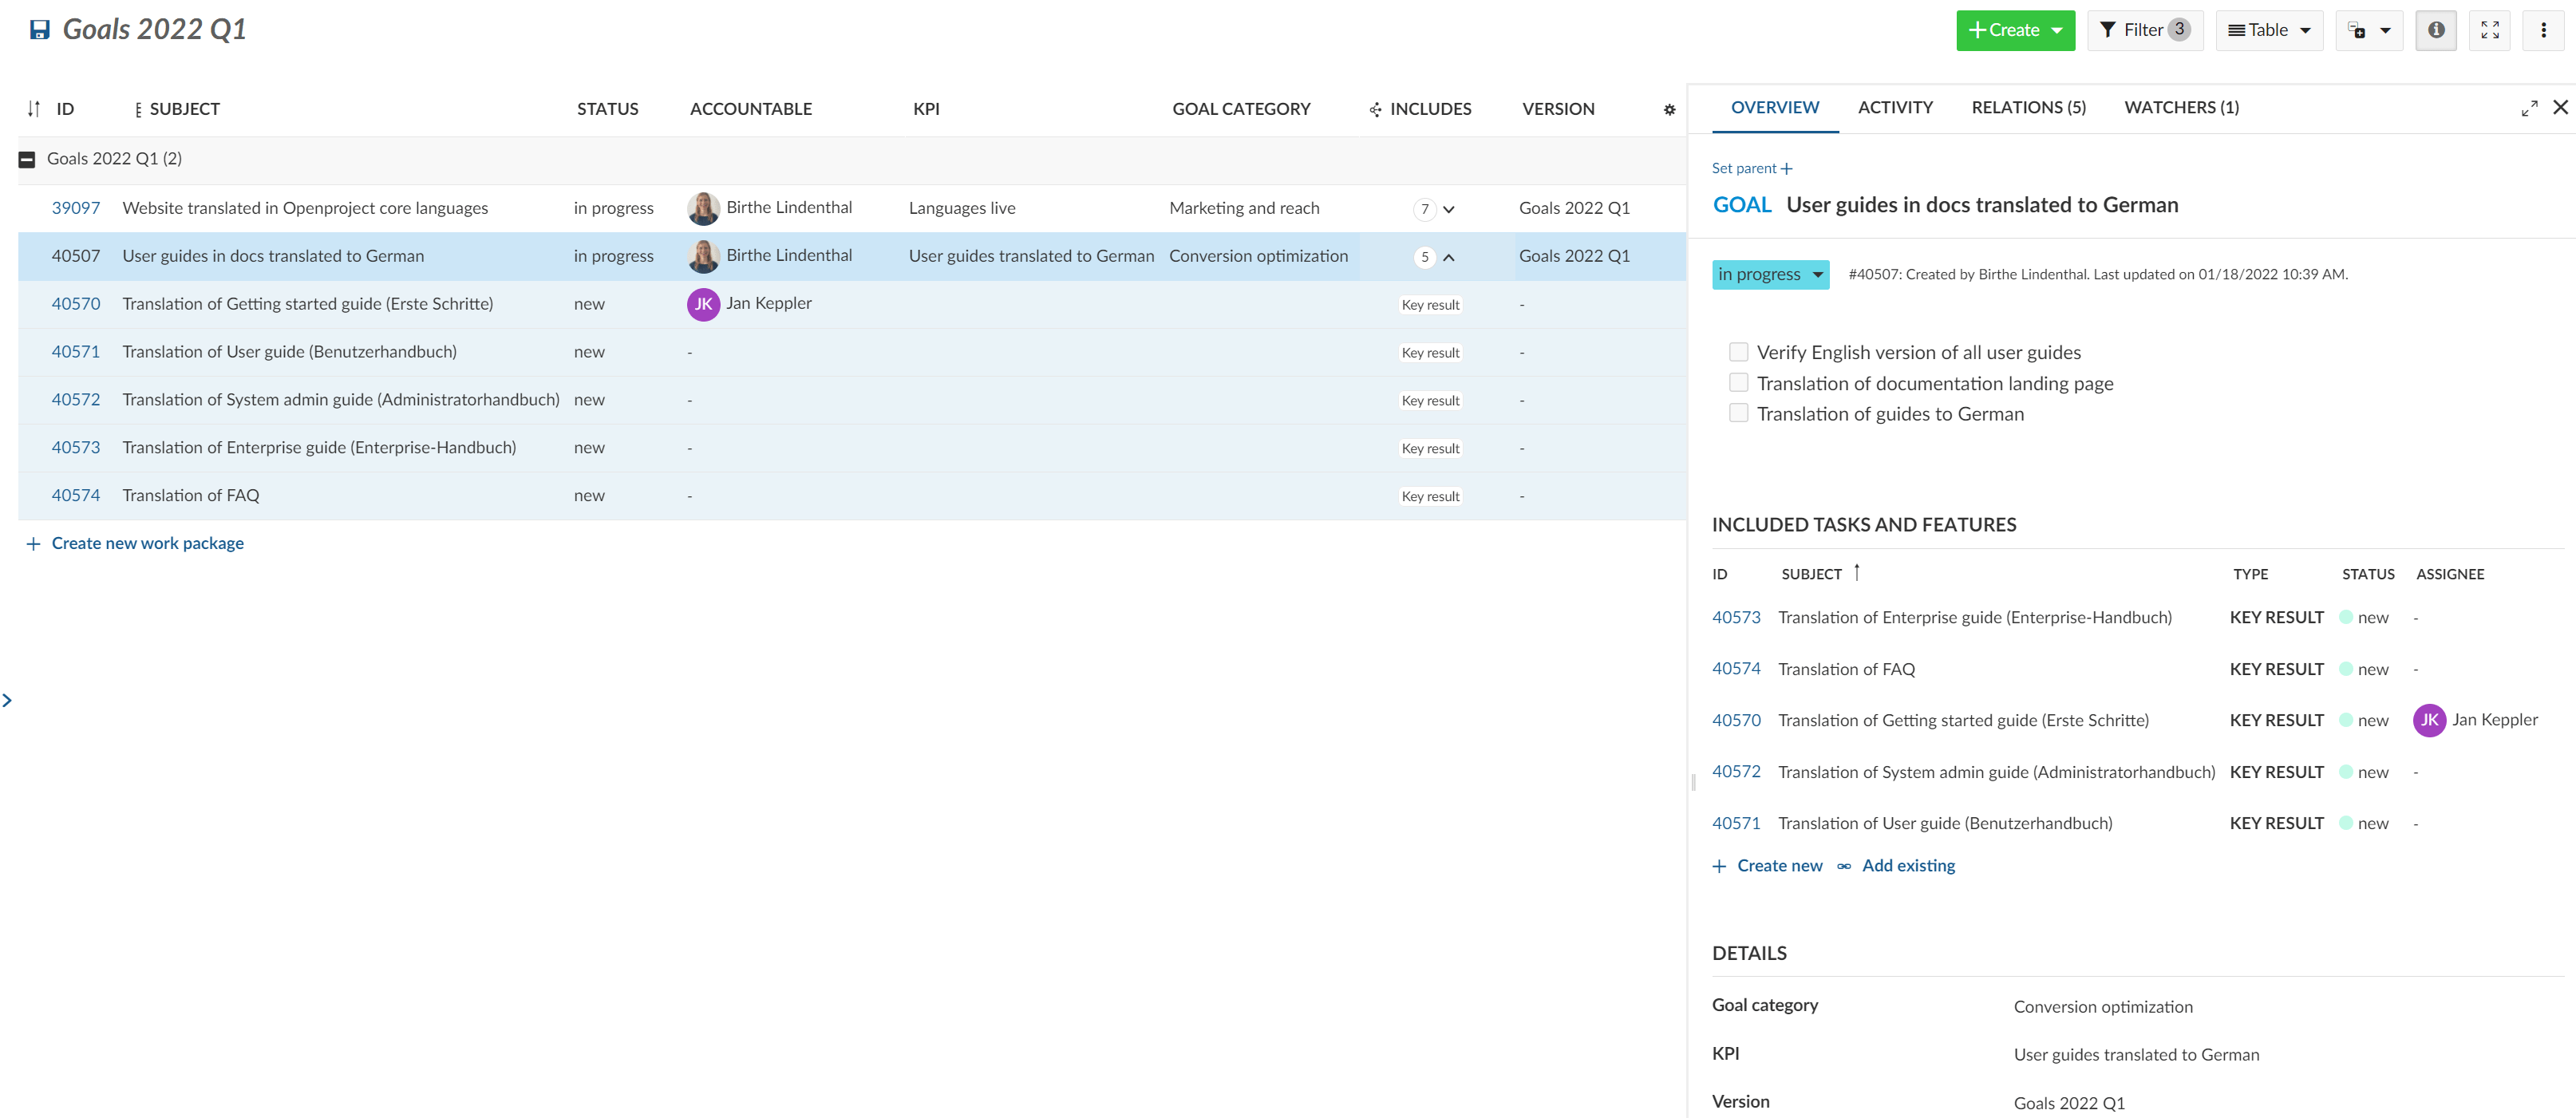Click the ID sort icon
This screenshot has height=1118, width=2576.
(33, 109)
